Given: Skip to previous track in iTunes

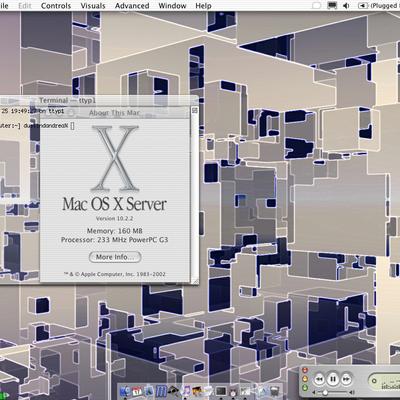Looking at the screenshot, I should (x=319, y=379).
